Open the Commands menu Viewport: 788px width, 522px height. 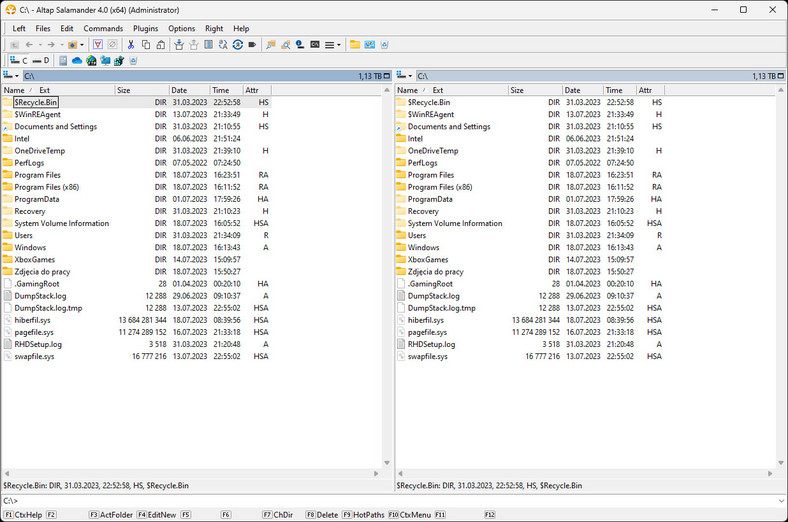pos(103,29)
